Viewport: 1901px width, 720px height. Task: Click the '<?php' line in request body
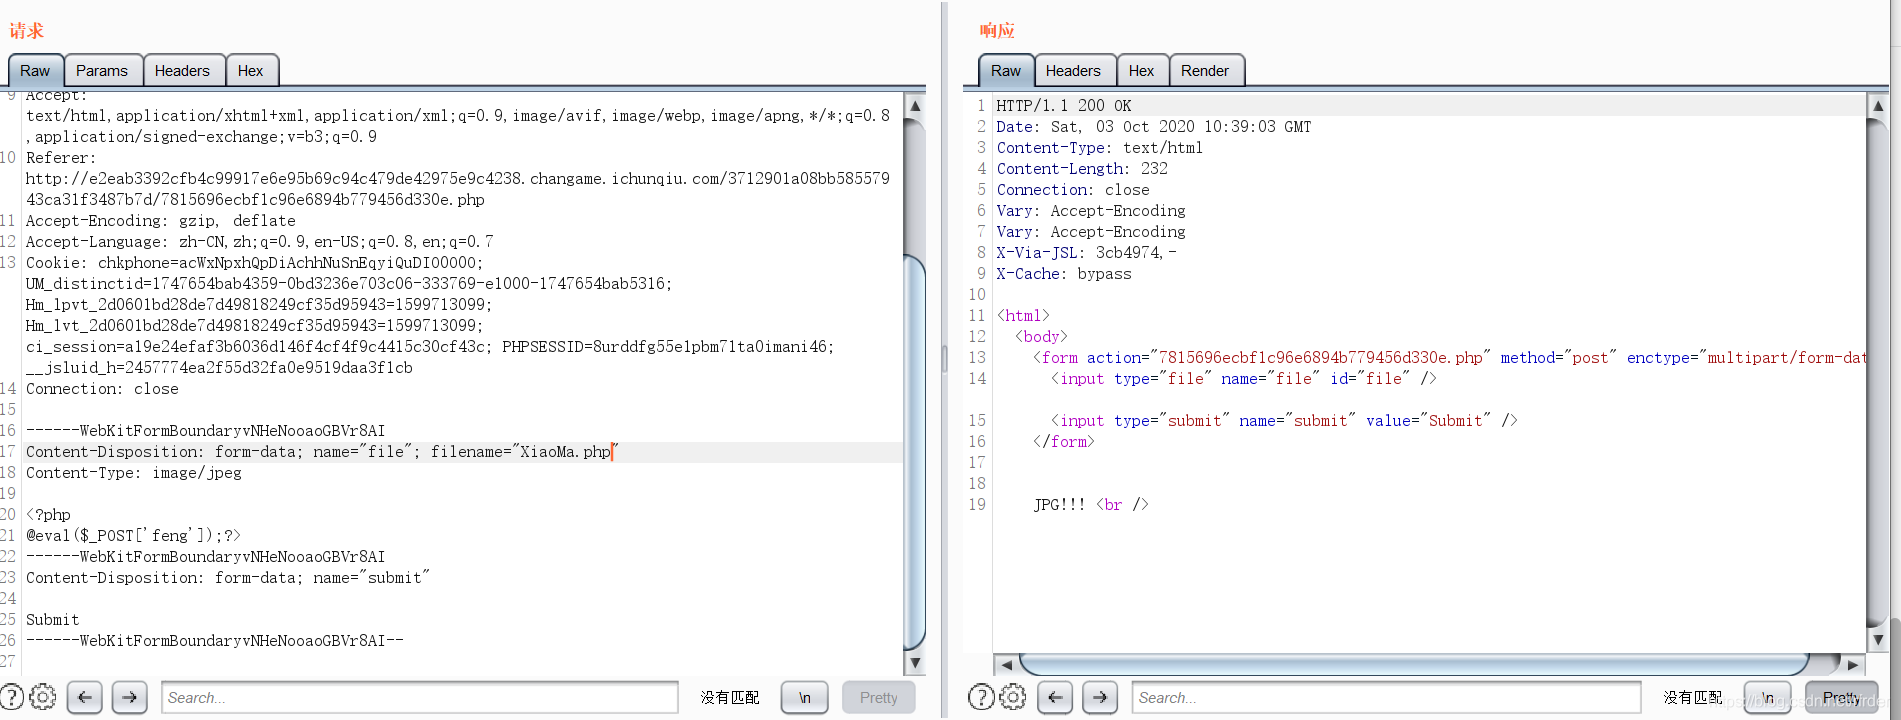pyautogui.click(x=48, y=515)
